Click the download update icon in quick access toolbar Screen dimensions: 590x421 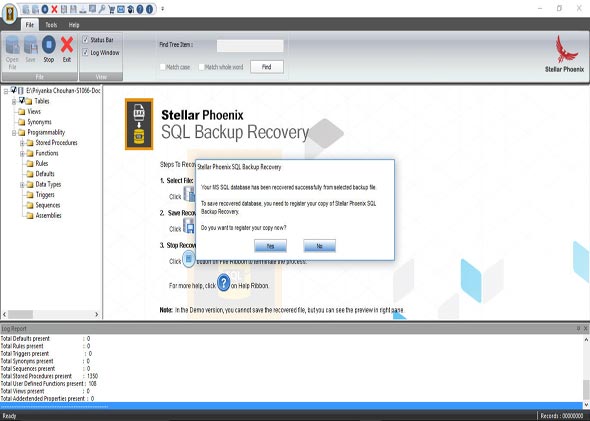coord(83,10)
